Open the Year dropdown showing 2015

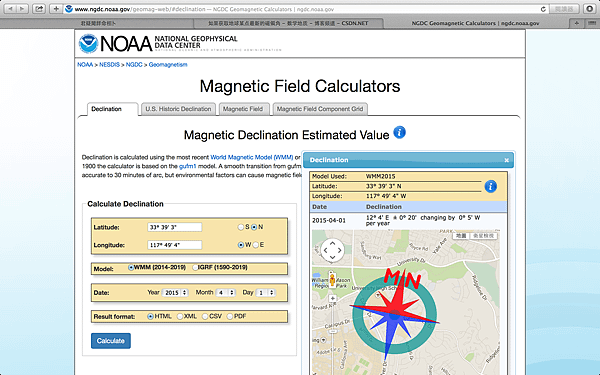[175, 293]
